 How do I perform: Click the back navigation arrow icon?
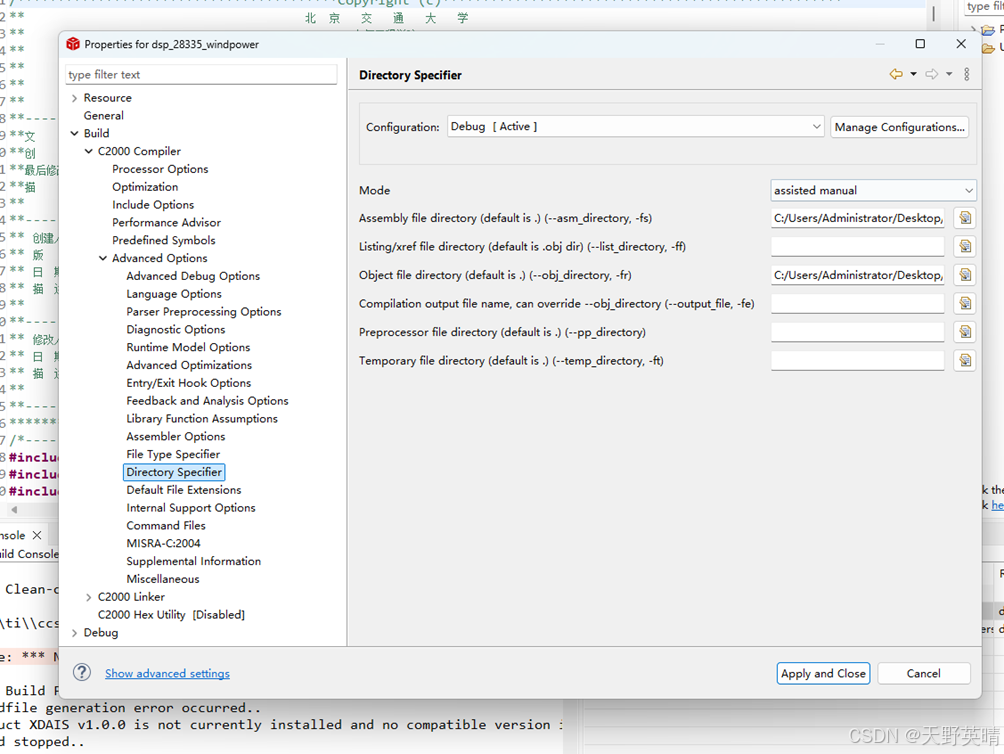click(x=896, y=74)
